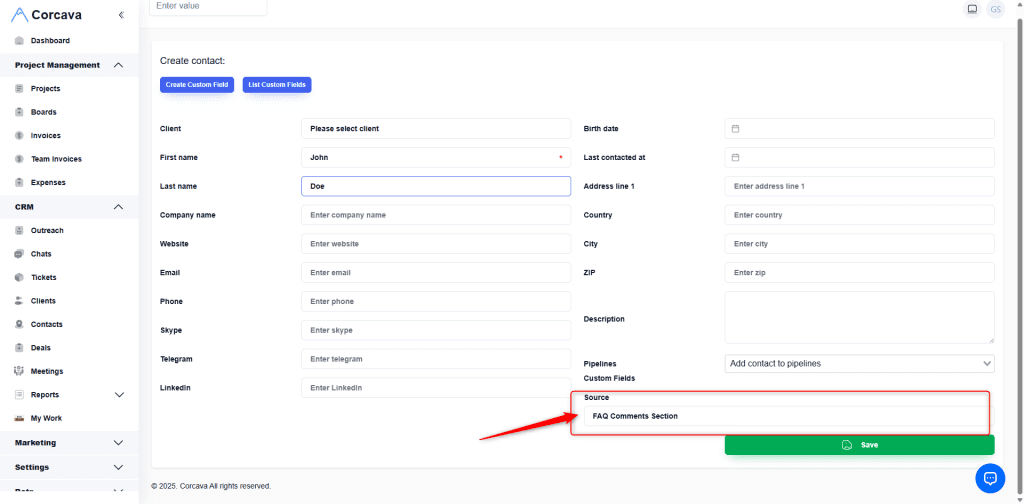Open Tickets in the sidebar

pyautogui.click(x=44, y=277)
